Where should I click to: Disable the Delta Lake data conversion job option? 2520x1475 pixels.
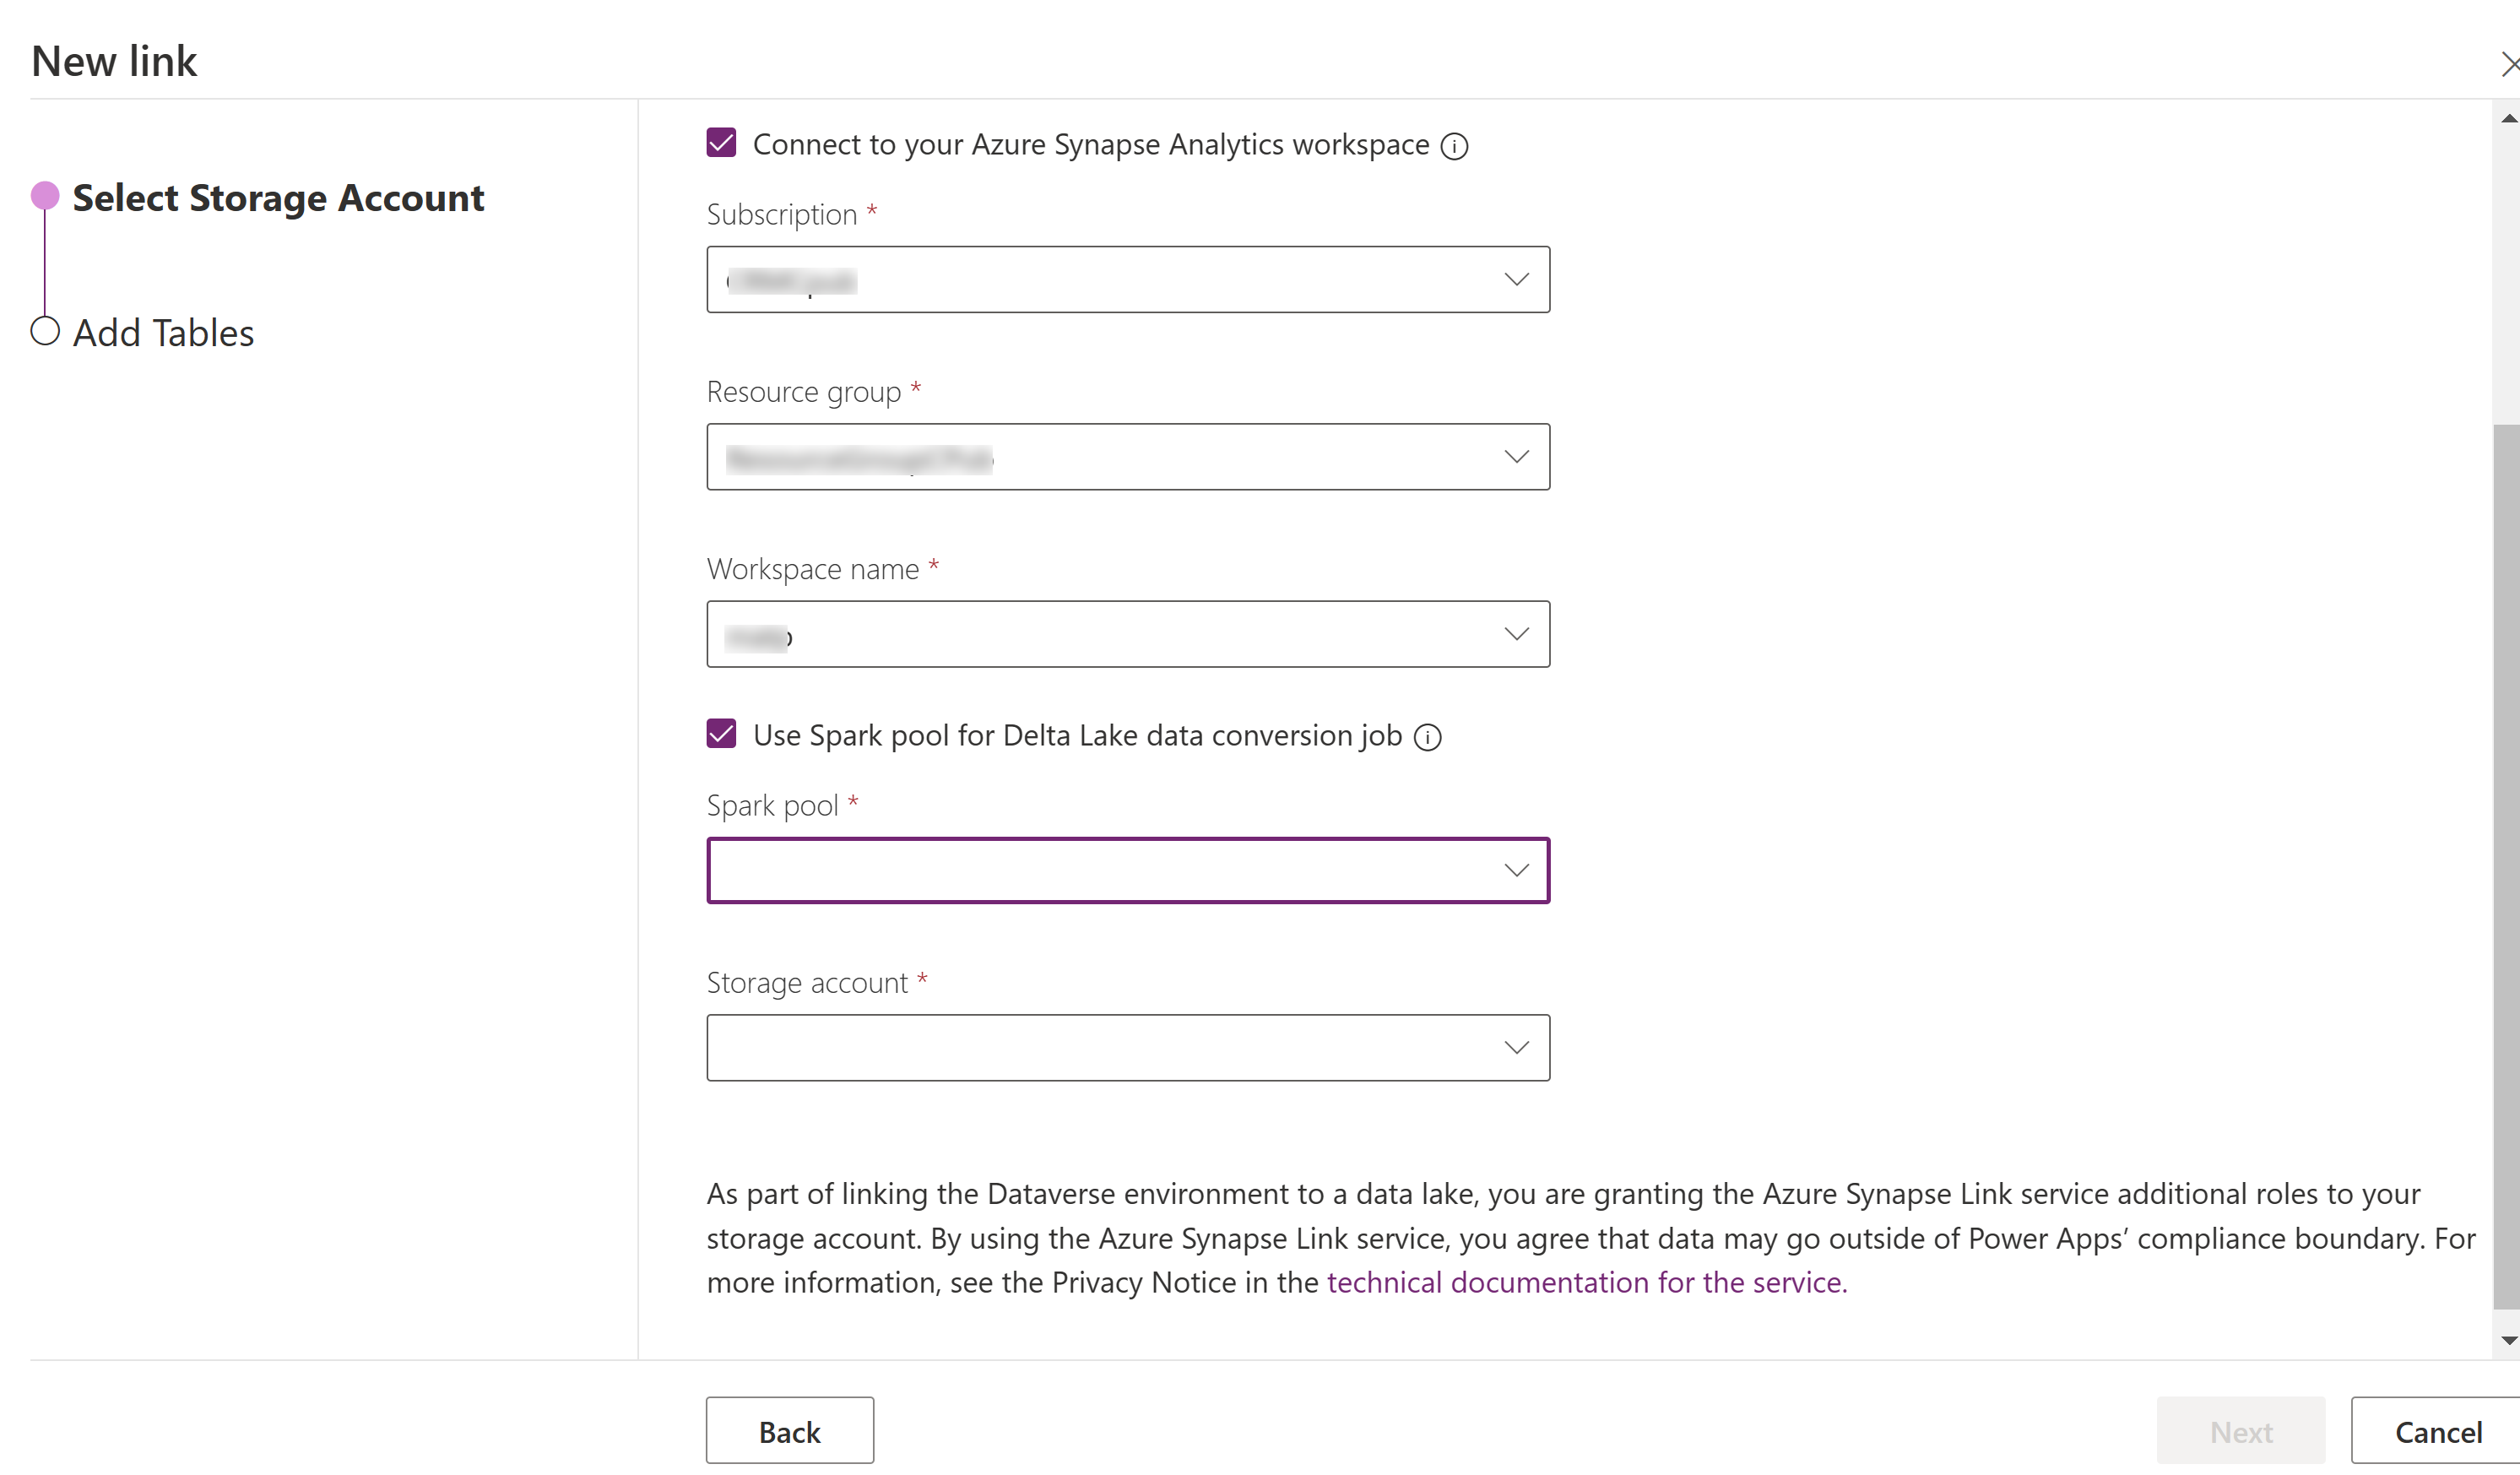point(719,734)
